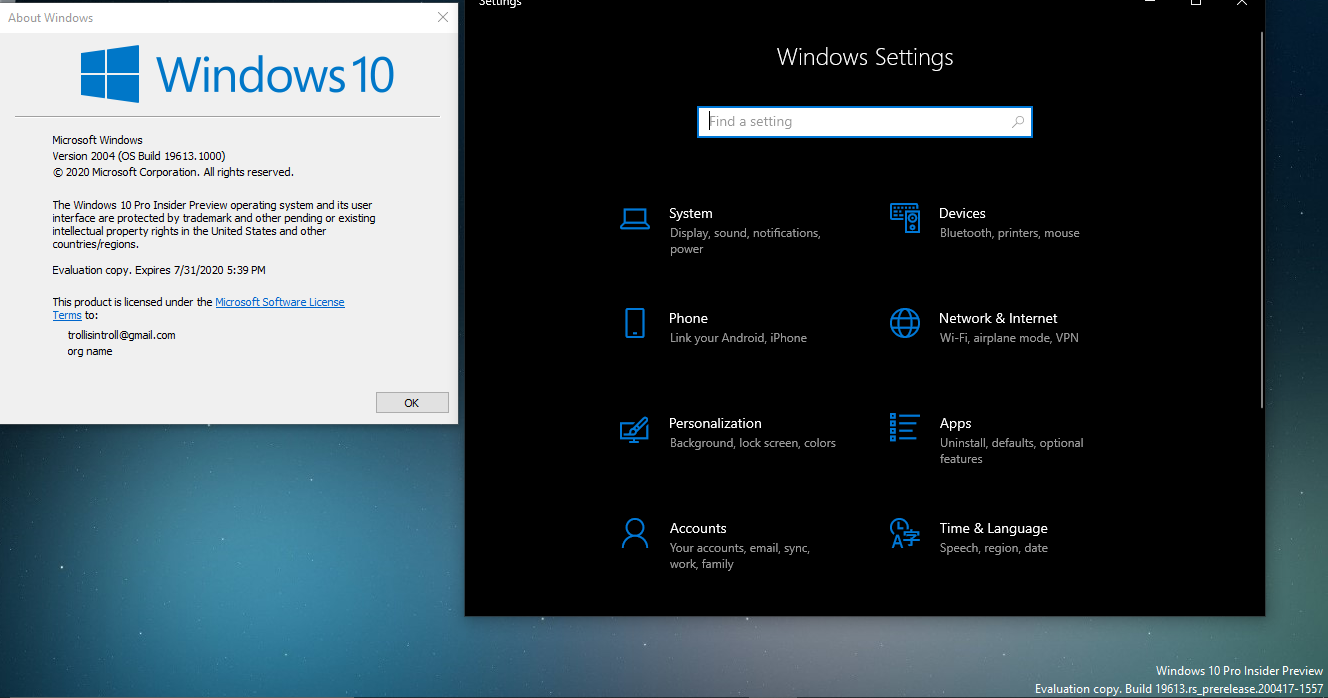
Task: Click the 'trollisintroll@gmail.com' licensee line
Action: pos(121,335)
